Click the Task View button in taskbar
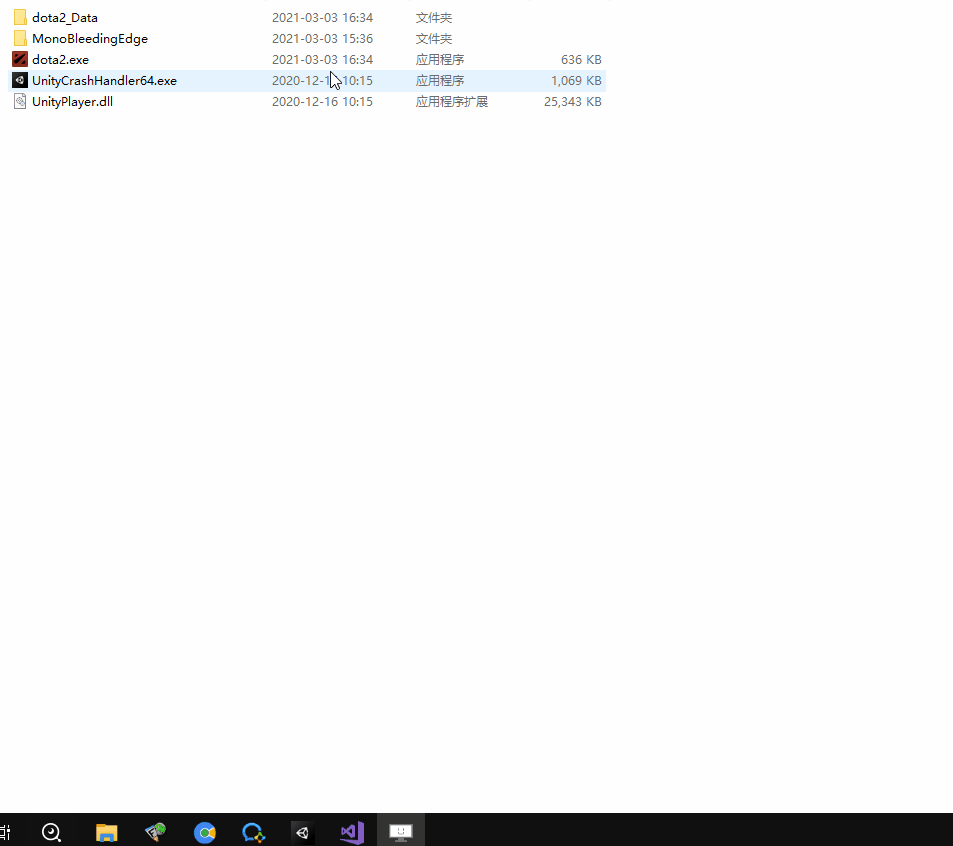This screenshot has width=953, height=846. click(x=5, y=832)
